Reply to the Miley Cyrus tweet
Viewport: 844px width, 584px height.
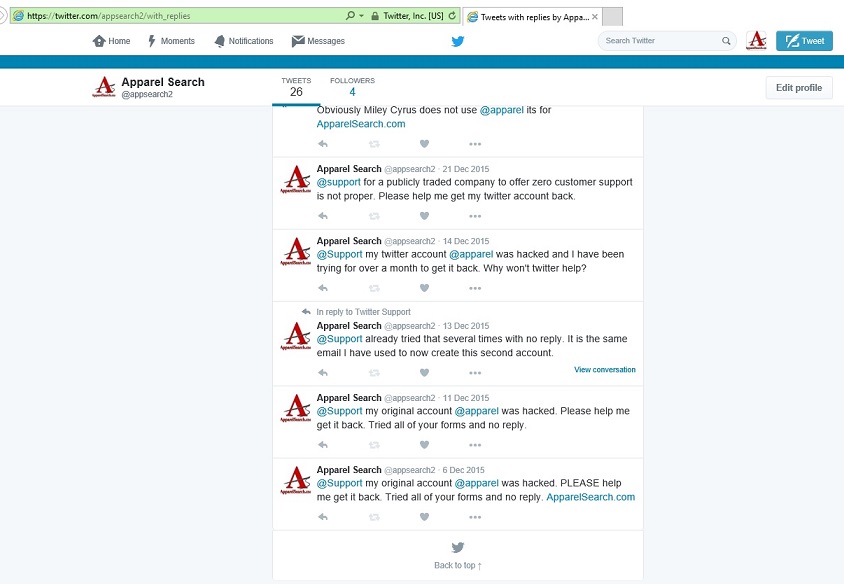[x=323, y=144]
